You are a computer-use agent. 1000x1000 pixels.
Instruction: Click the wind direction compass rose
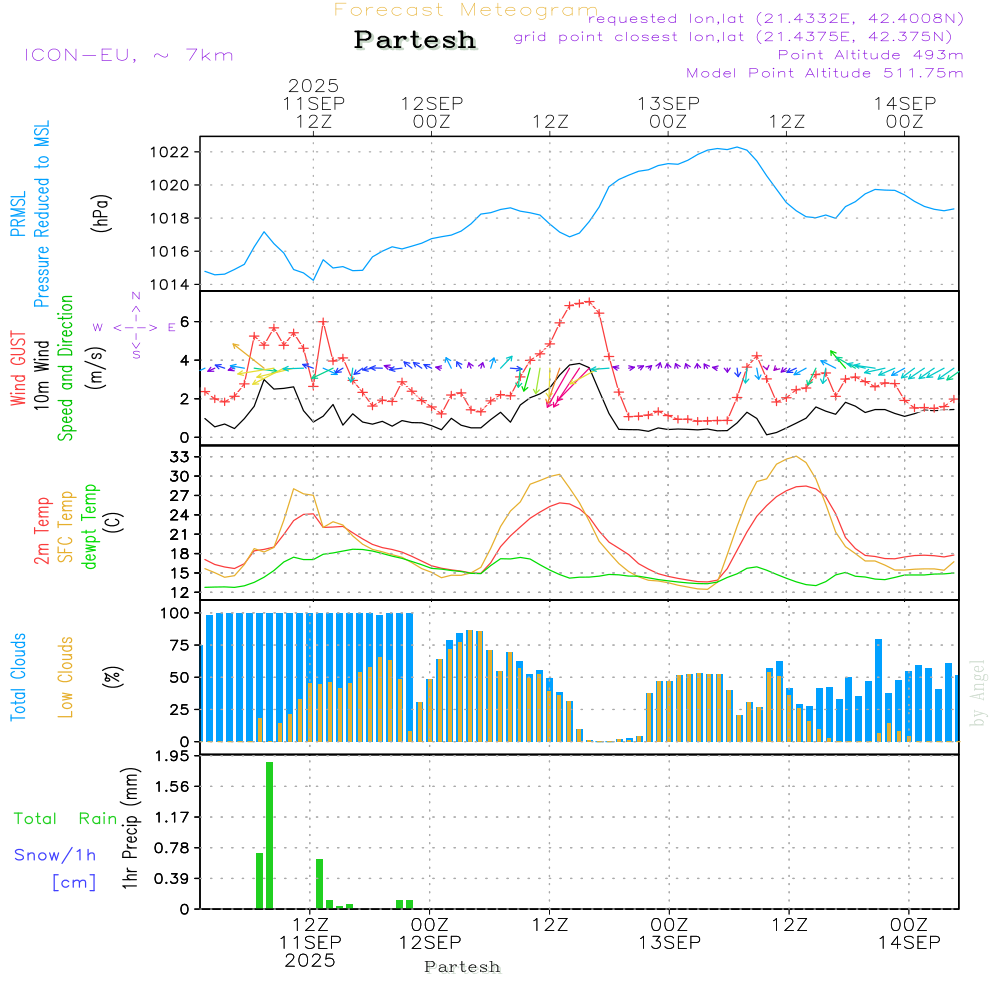click(x=136, y=326)
